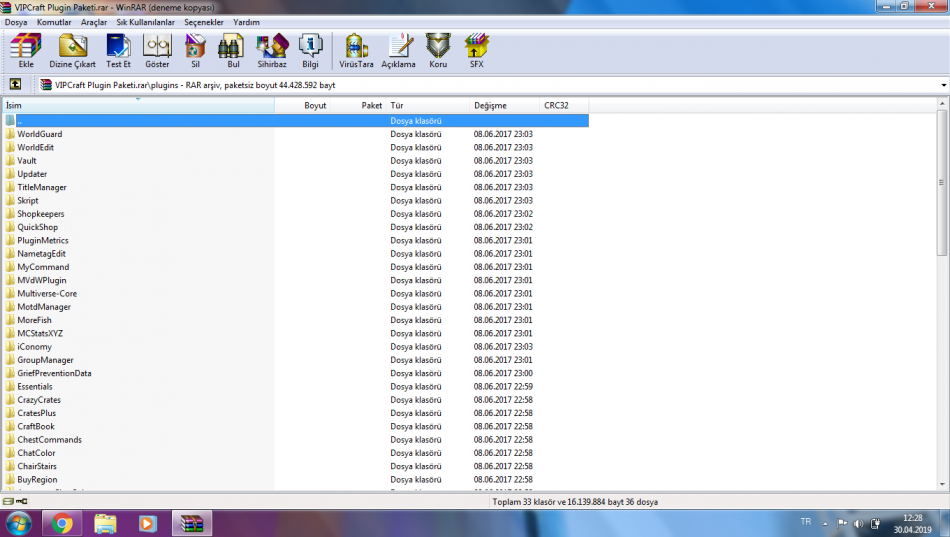Click the scrollbar up arrow
Viewport: 950px width, 537px height.
coord(942,104)
